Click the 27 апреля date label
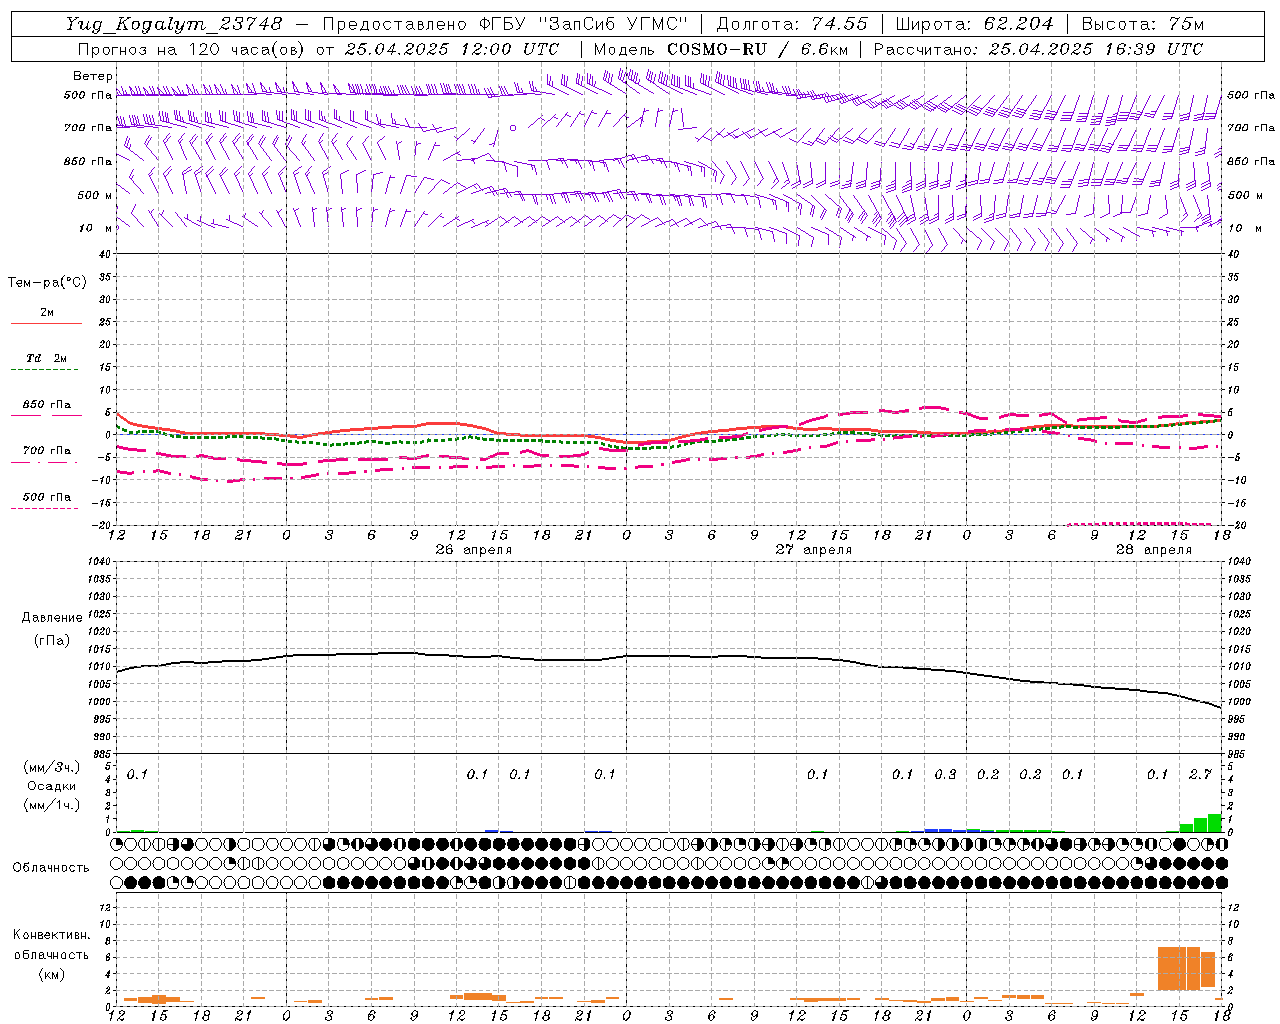 (814, 550)
